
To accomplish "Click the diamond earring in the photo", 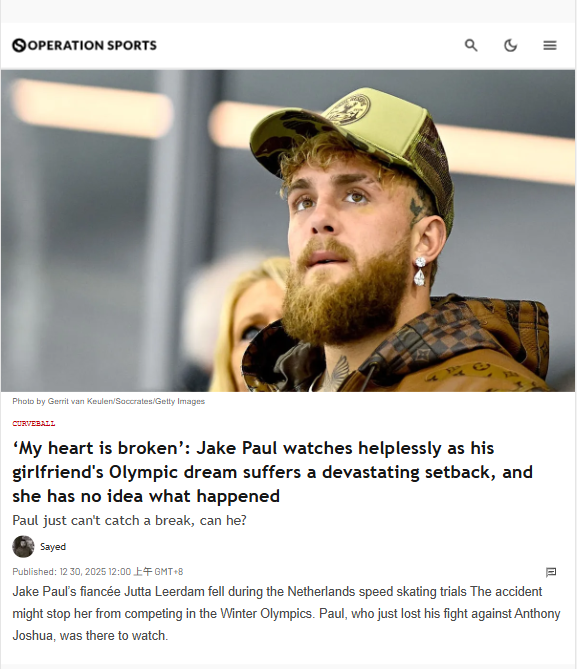I will (x=420, y=272).
